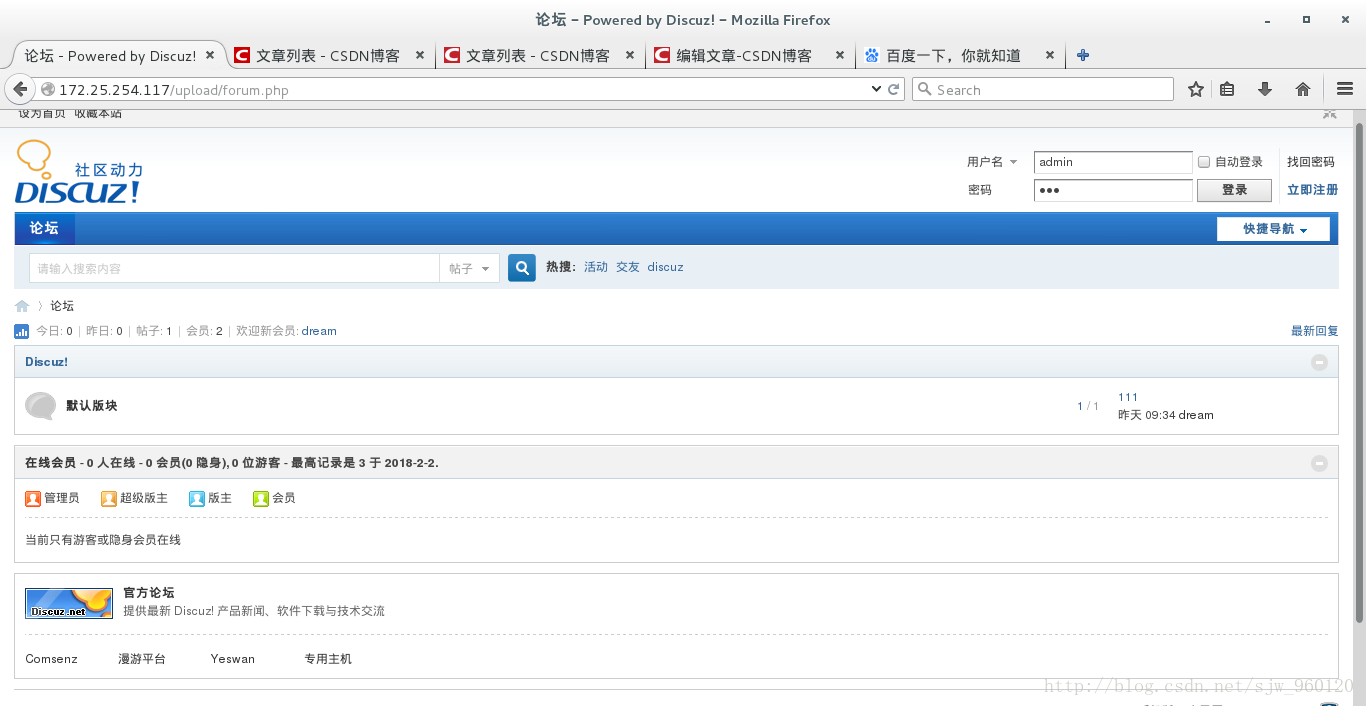This screenshot has width=1366, height=706.
Task: Click the speech bubble icon beside 默认版块
Action: click(x=41, y=405)
